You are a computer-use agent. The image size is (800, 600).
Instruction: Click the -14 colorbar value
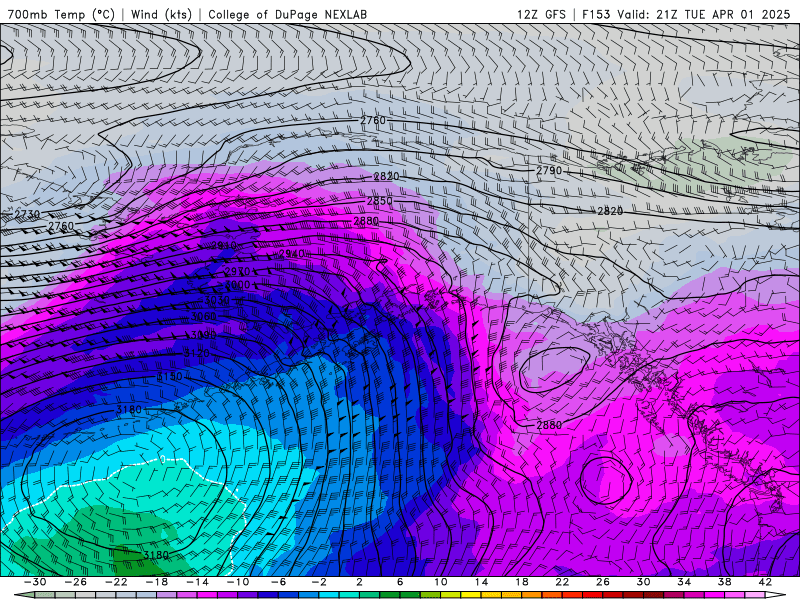pyautogui.click(x=197, y=582)
